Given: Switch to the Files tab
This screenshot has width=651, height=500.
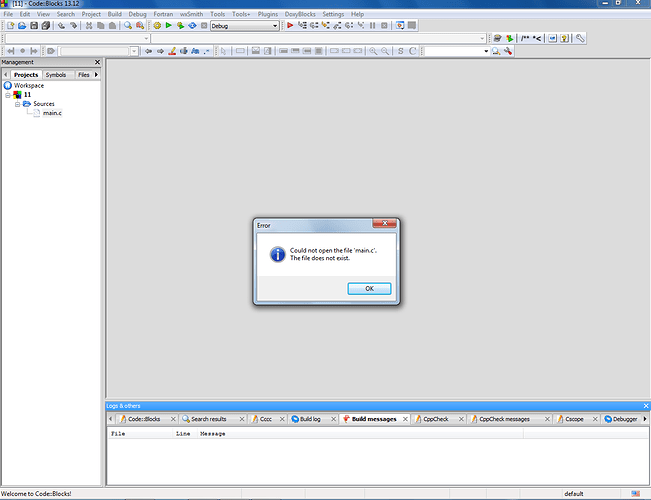Looking at the screenshot, I should (84, 75).
